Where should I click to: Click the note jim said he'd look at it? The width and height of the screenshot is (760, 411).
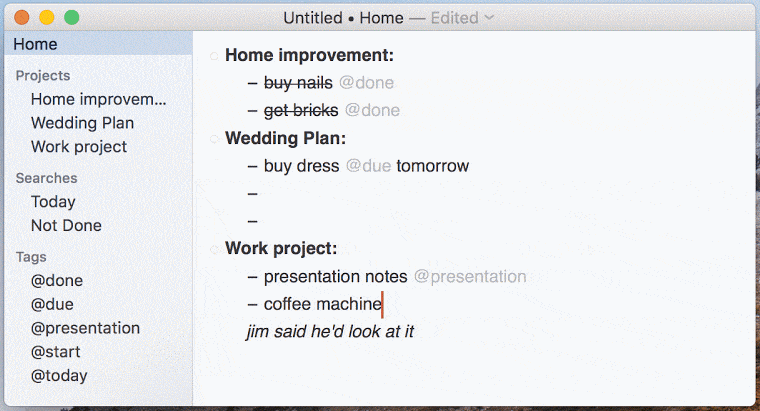330,332
